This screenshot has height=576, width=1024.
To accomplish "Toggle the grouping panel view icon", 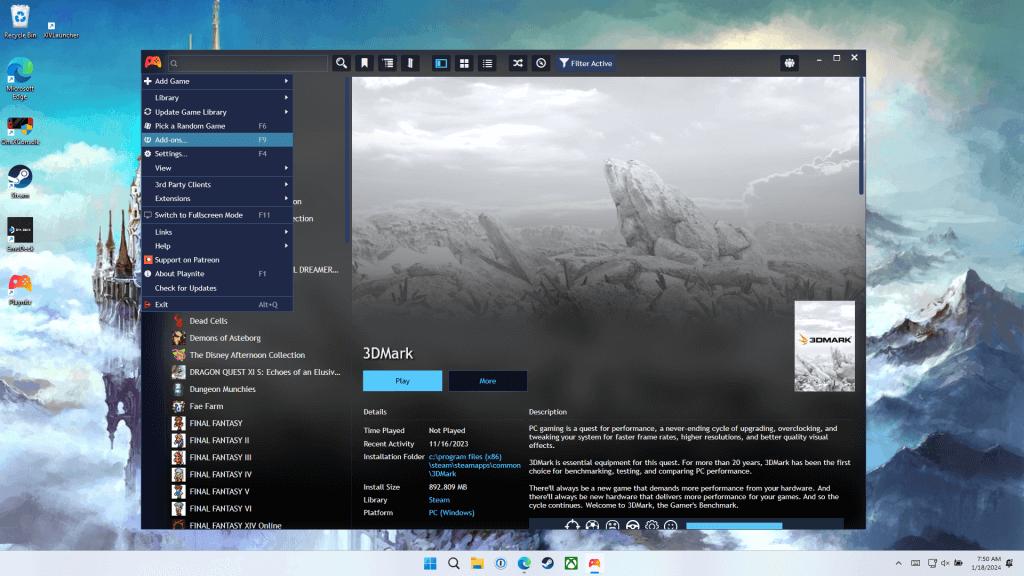I will click(411, 63).
